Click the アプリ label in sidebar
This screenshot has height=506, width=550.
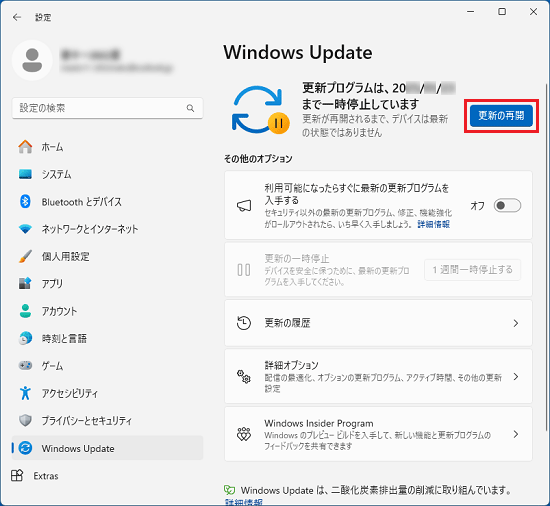point(52,283)
